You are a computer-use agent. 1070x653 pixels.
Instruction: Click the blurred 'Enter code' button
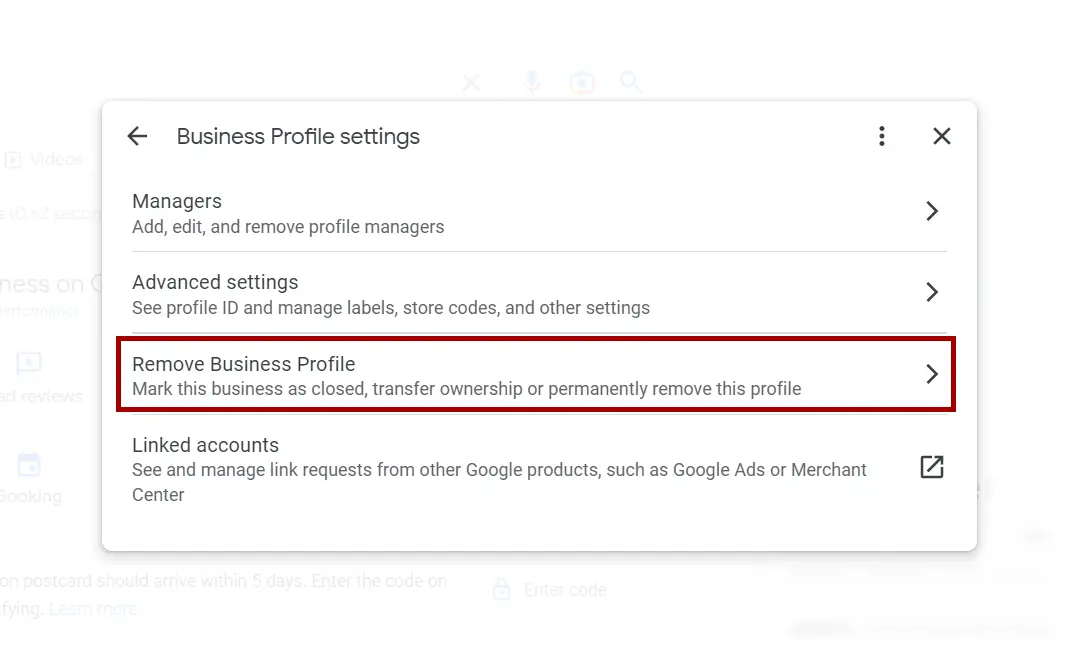(x=550, y=590)
